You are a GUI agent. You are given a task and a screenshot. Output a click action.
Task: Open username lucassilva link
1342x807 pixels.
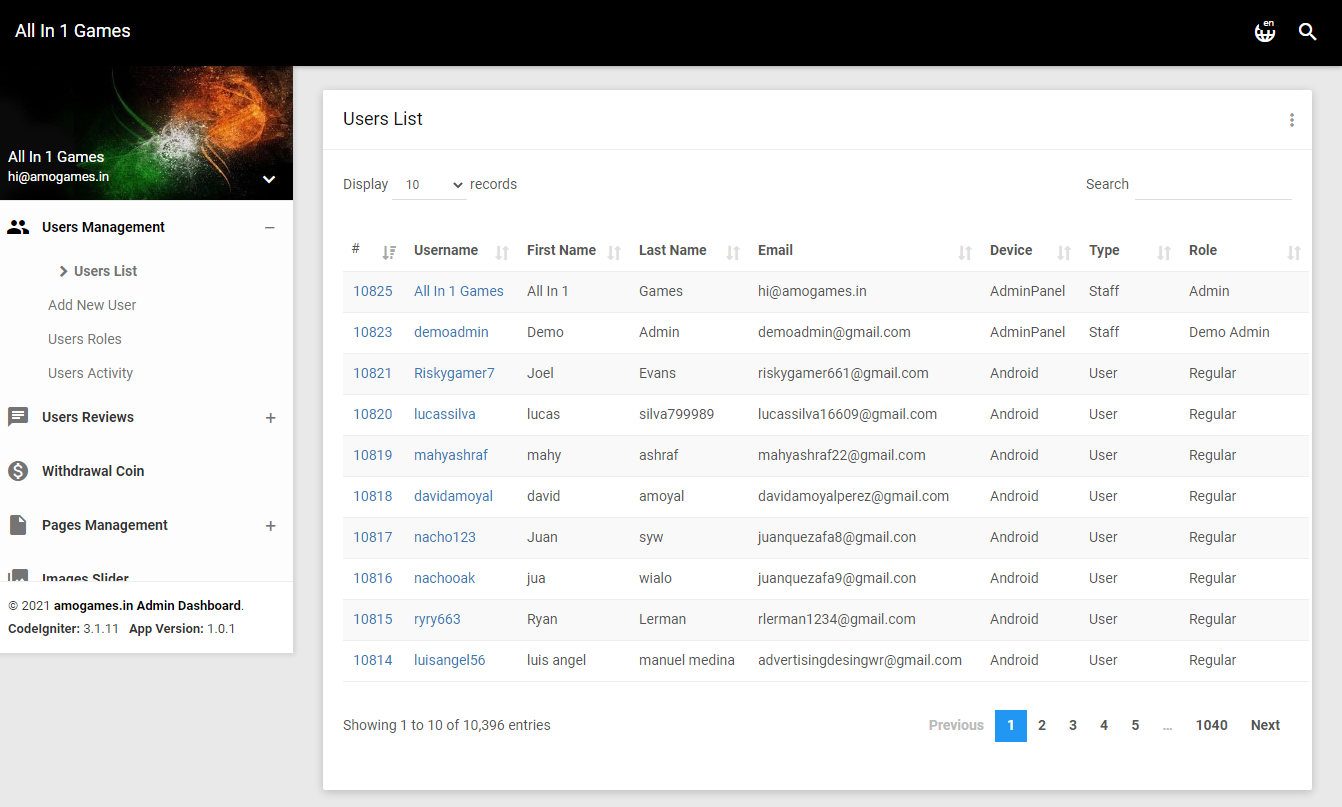pyautogui.click(x=445, y=414)
